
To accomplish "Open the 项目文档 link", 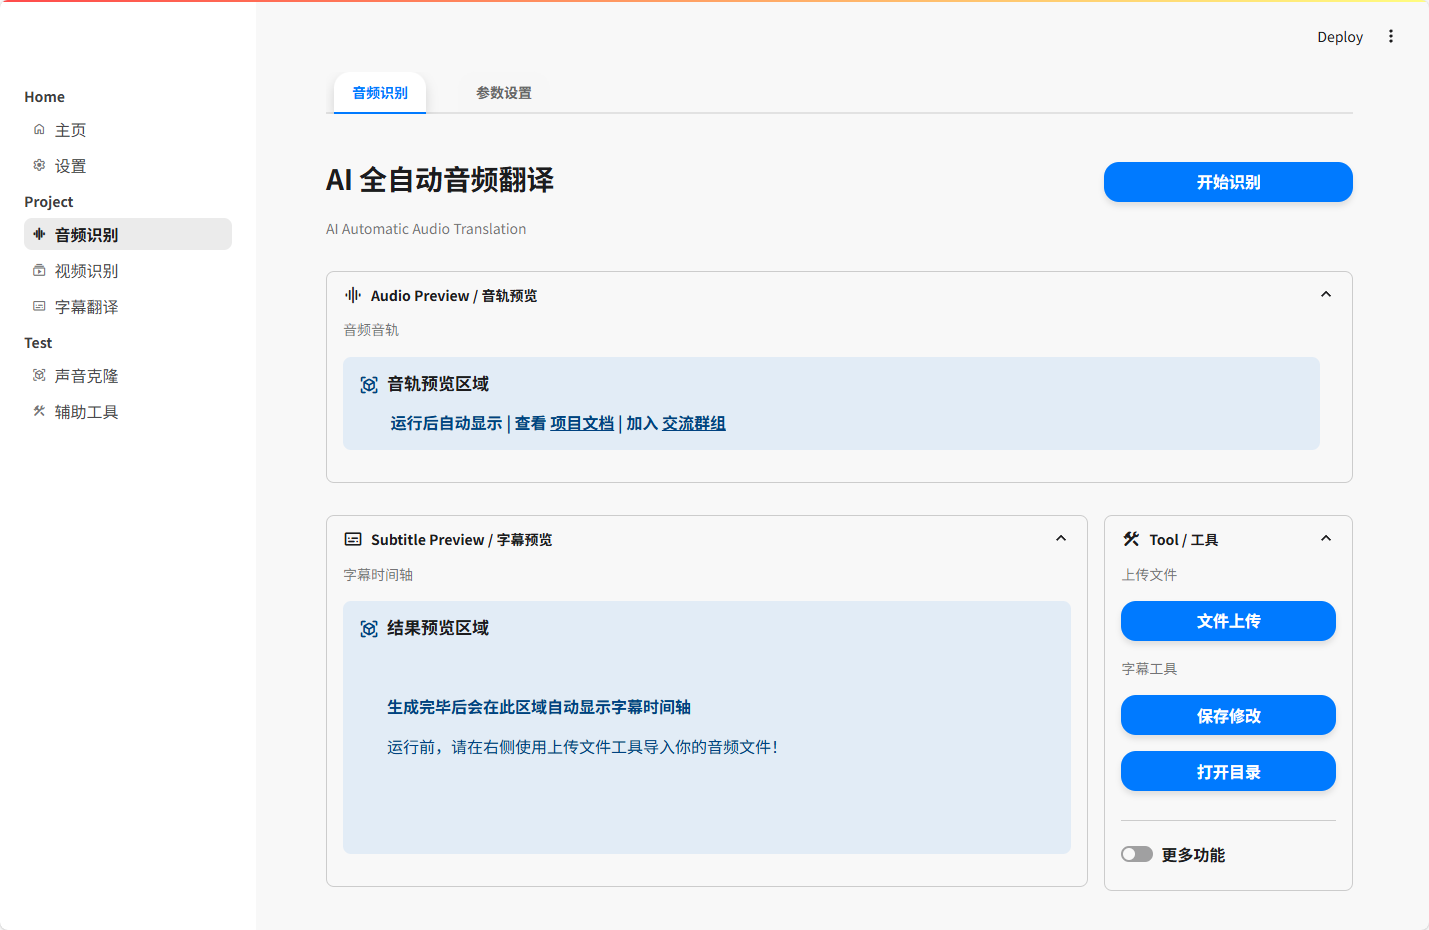I will coord(581,424).
